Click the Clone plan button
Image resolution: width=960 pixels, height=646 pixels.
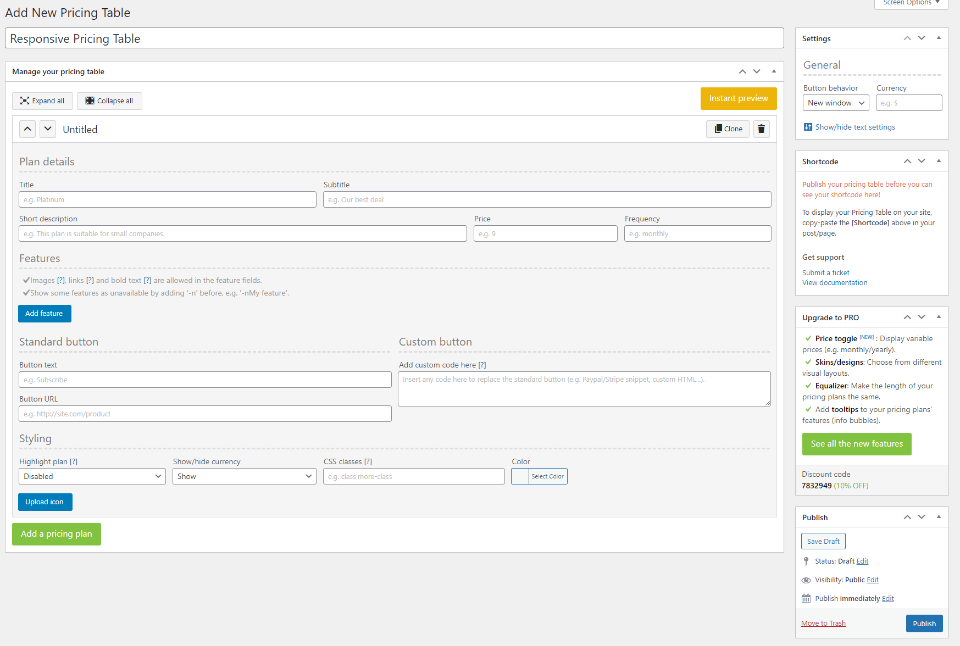pyautogui.click(x=727, y=129)
